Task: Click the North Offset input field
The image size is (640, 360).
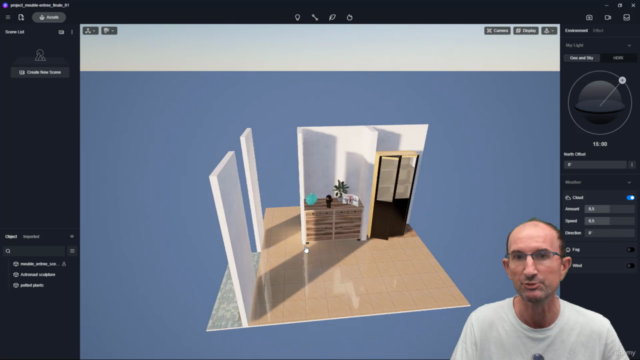Action: point(595,165)
